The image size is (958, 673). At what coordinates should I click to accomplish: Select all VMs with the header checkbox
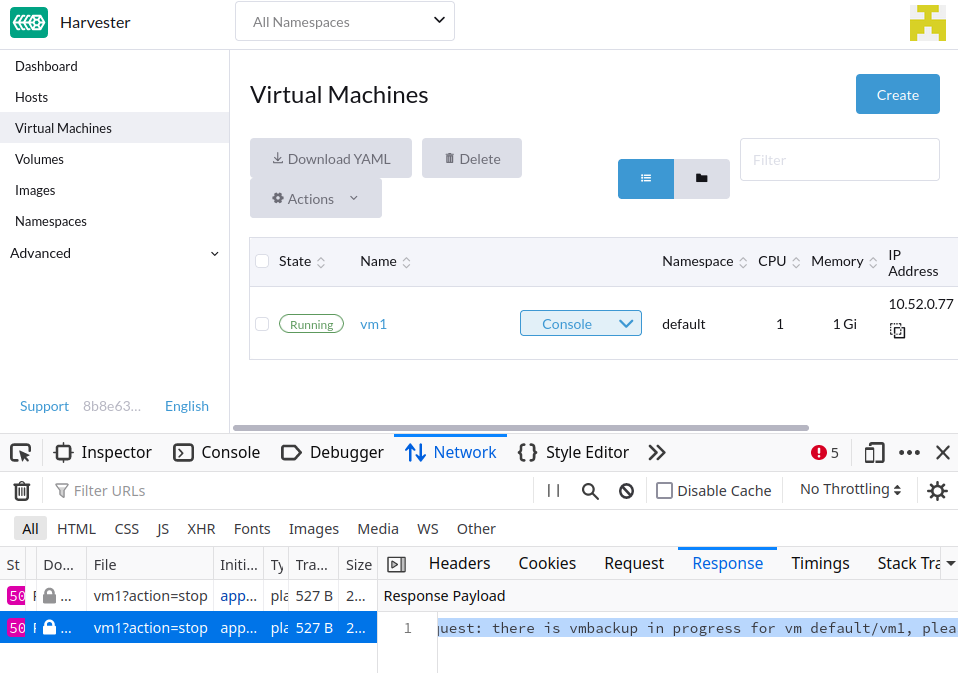tap(260, 260)
